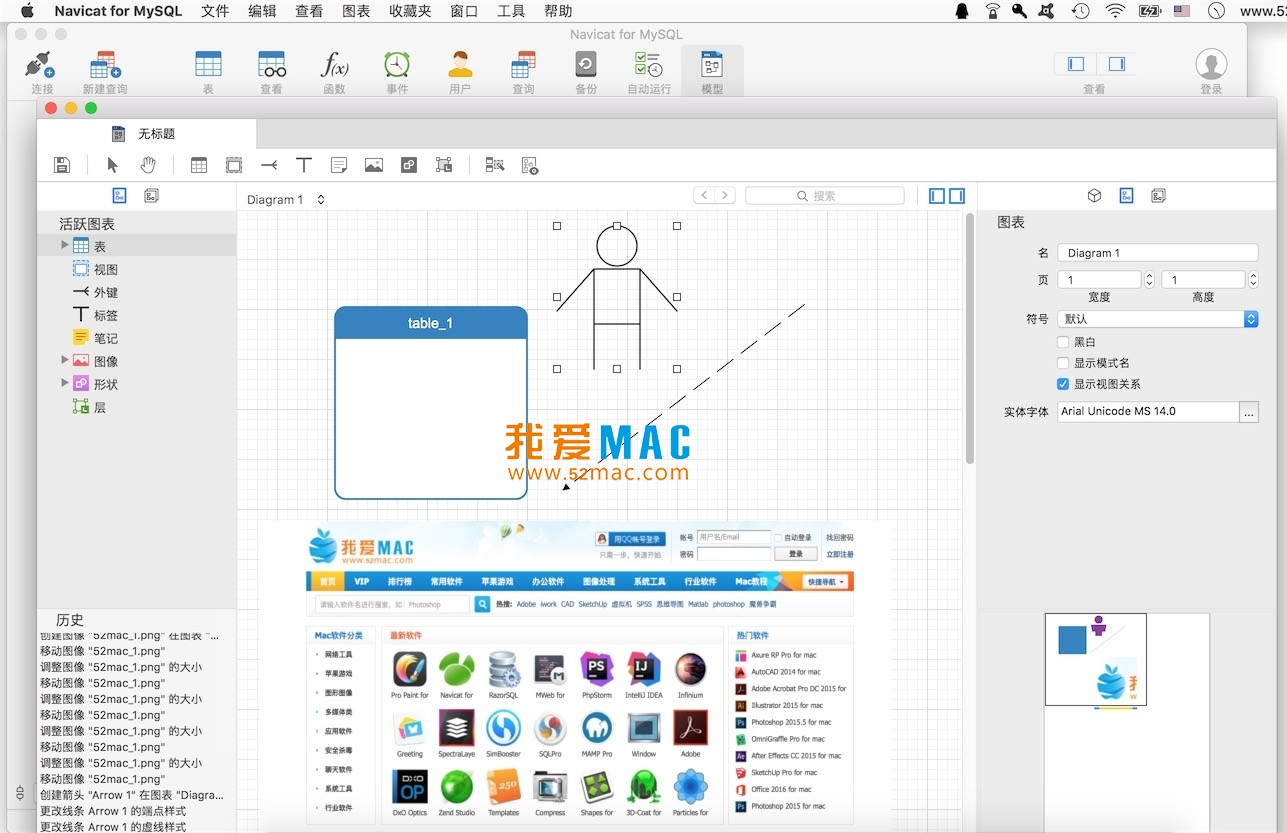Select the foreign key tool in model toolbar
The image size is (1287, 833).
[x=269, y=165]
